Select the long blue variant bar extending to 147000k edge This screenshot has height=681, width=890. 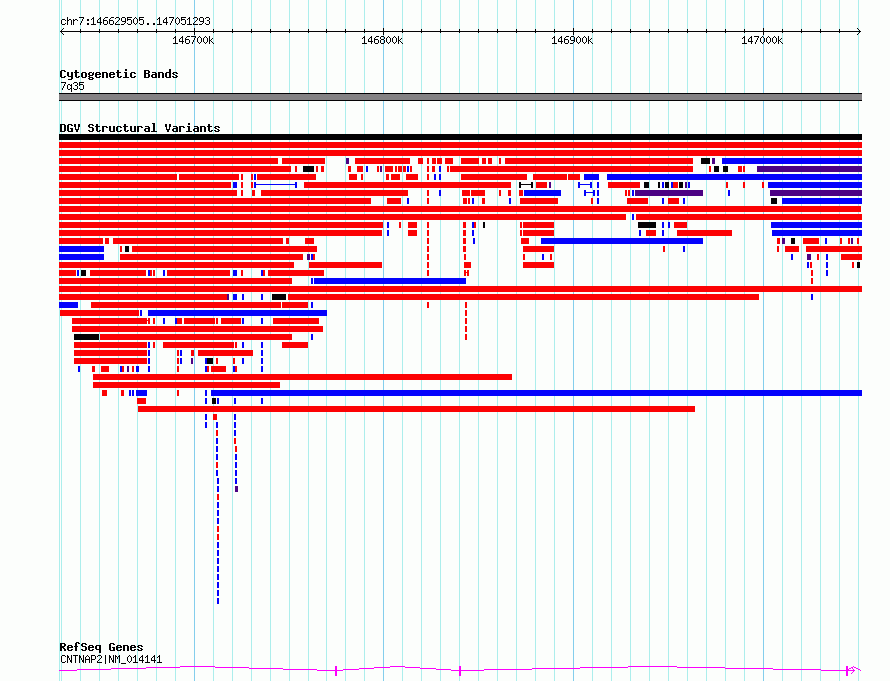(x=536, y=393)
